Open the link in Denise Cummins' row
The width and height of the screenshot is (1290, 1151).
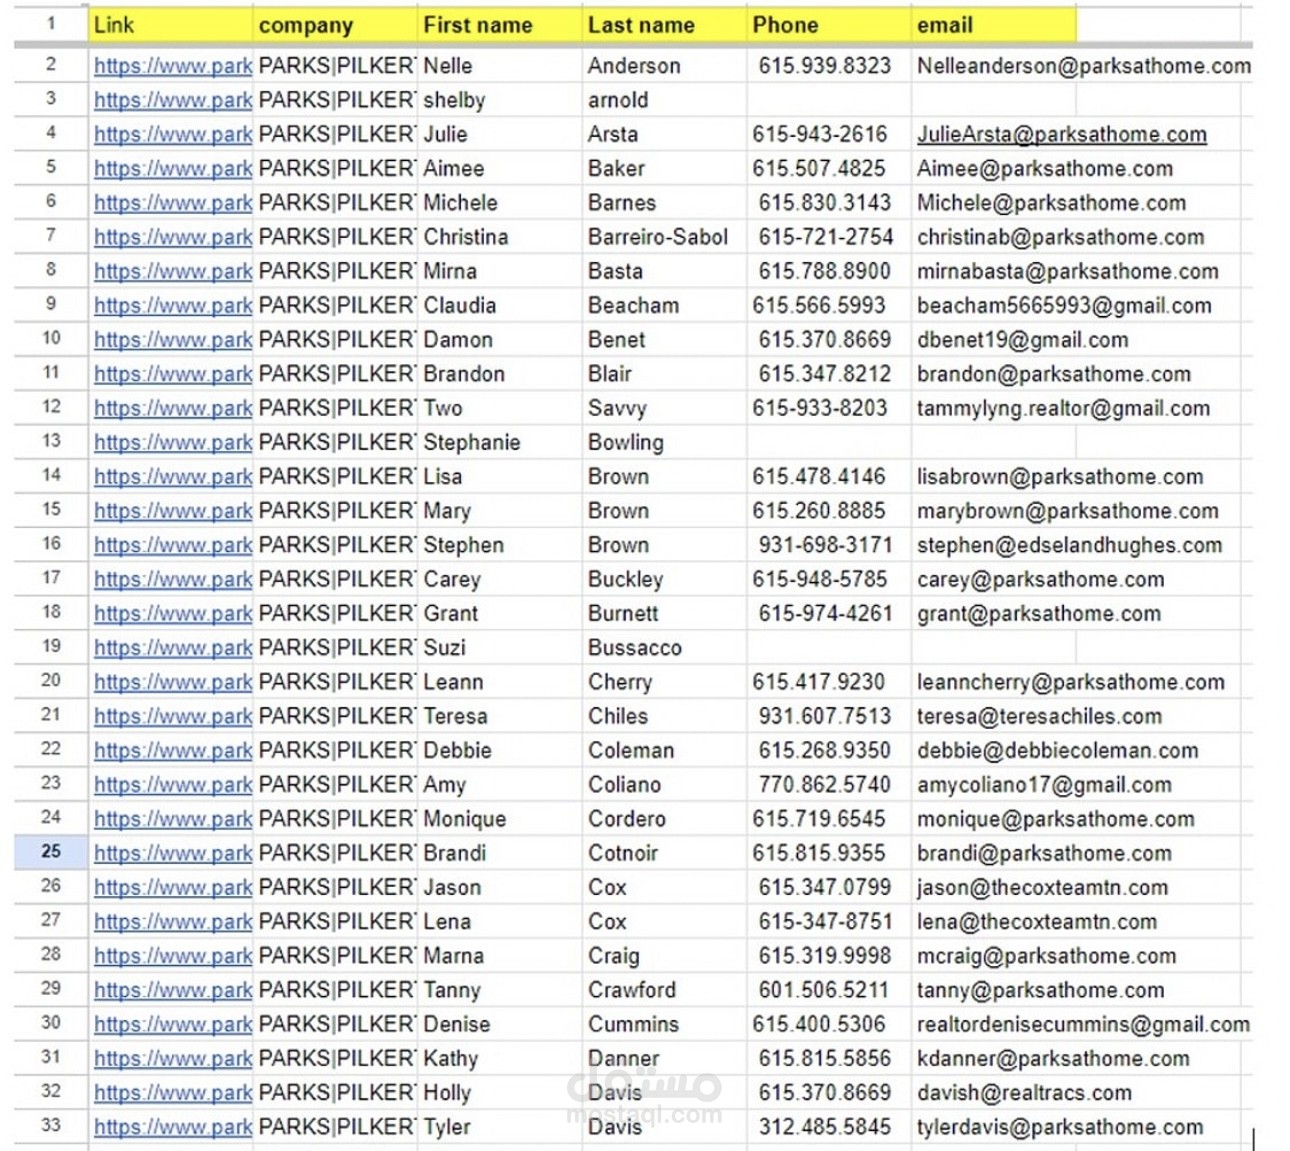tap(173, 1025)
